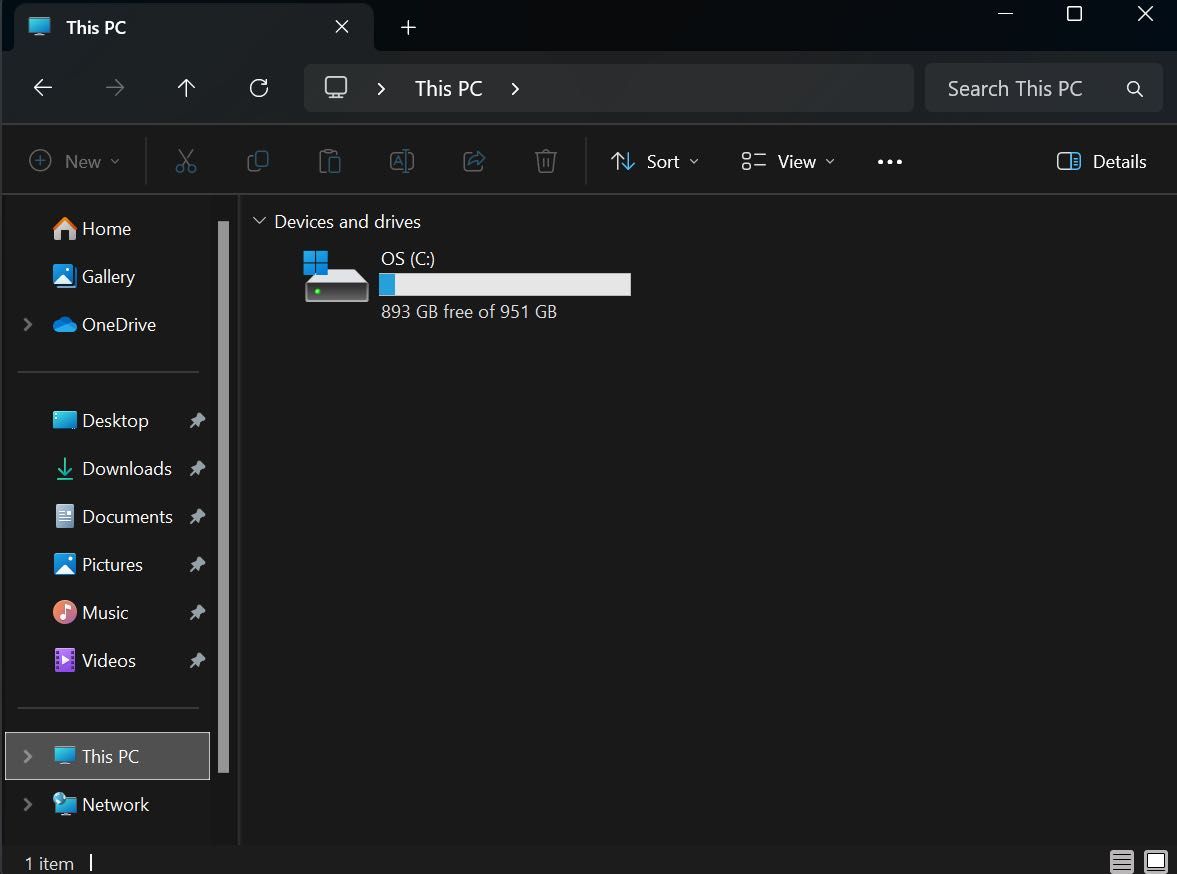
Task: Unpin Videos using its pin icon
Action: tap(197, 661)
